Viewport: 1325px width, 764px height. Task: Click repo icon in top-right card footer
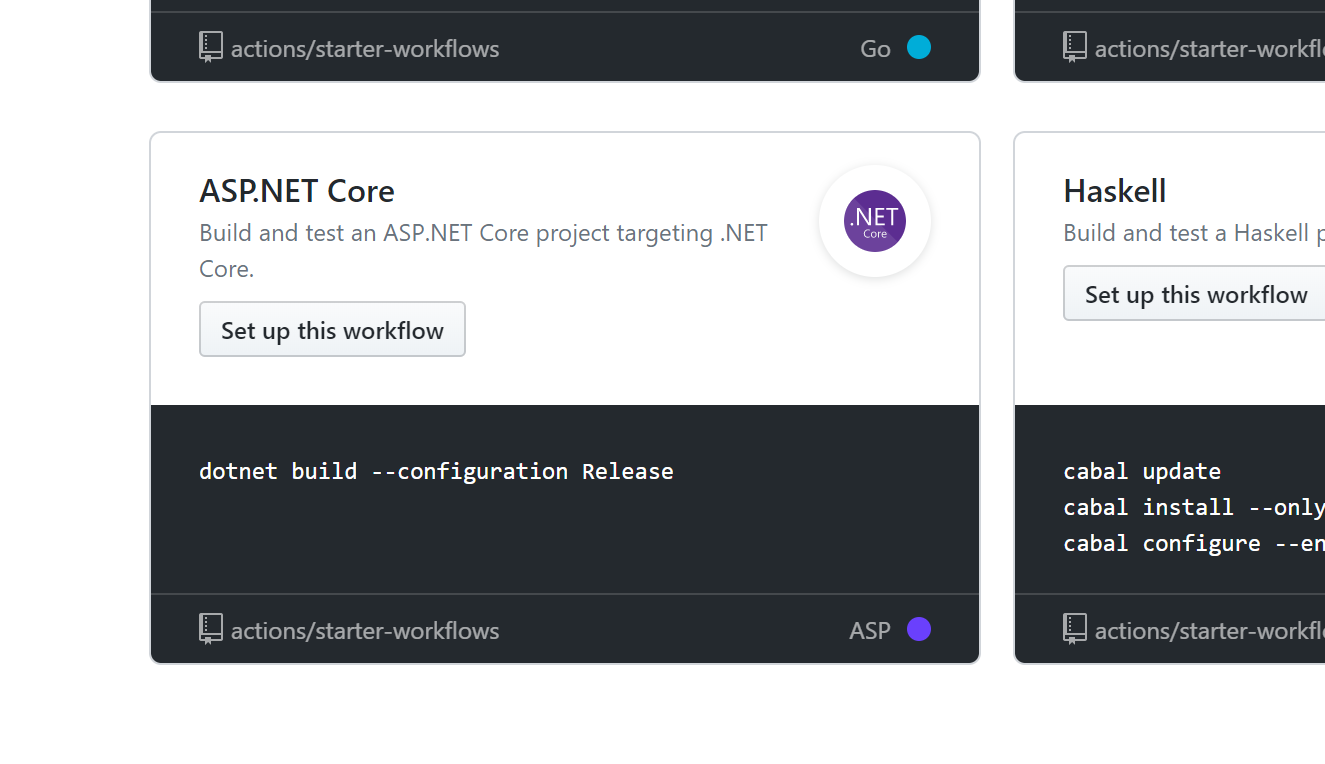1075,48
